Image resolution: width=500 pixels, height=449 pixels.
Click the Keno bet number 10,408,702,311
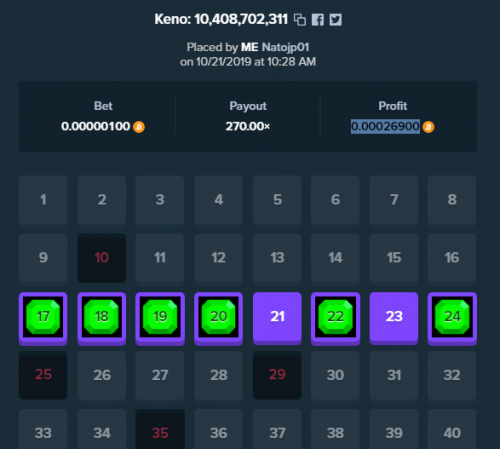click(241, 19)
